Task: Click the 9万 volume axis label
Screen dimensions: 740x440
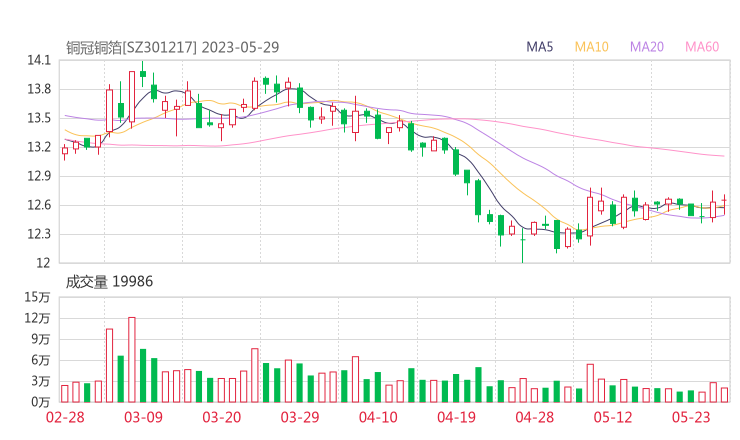Action: point(41,339)
